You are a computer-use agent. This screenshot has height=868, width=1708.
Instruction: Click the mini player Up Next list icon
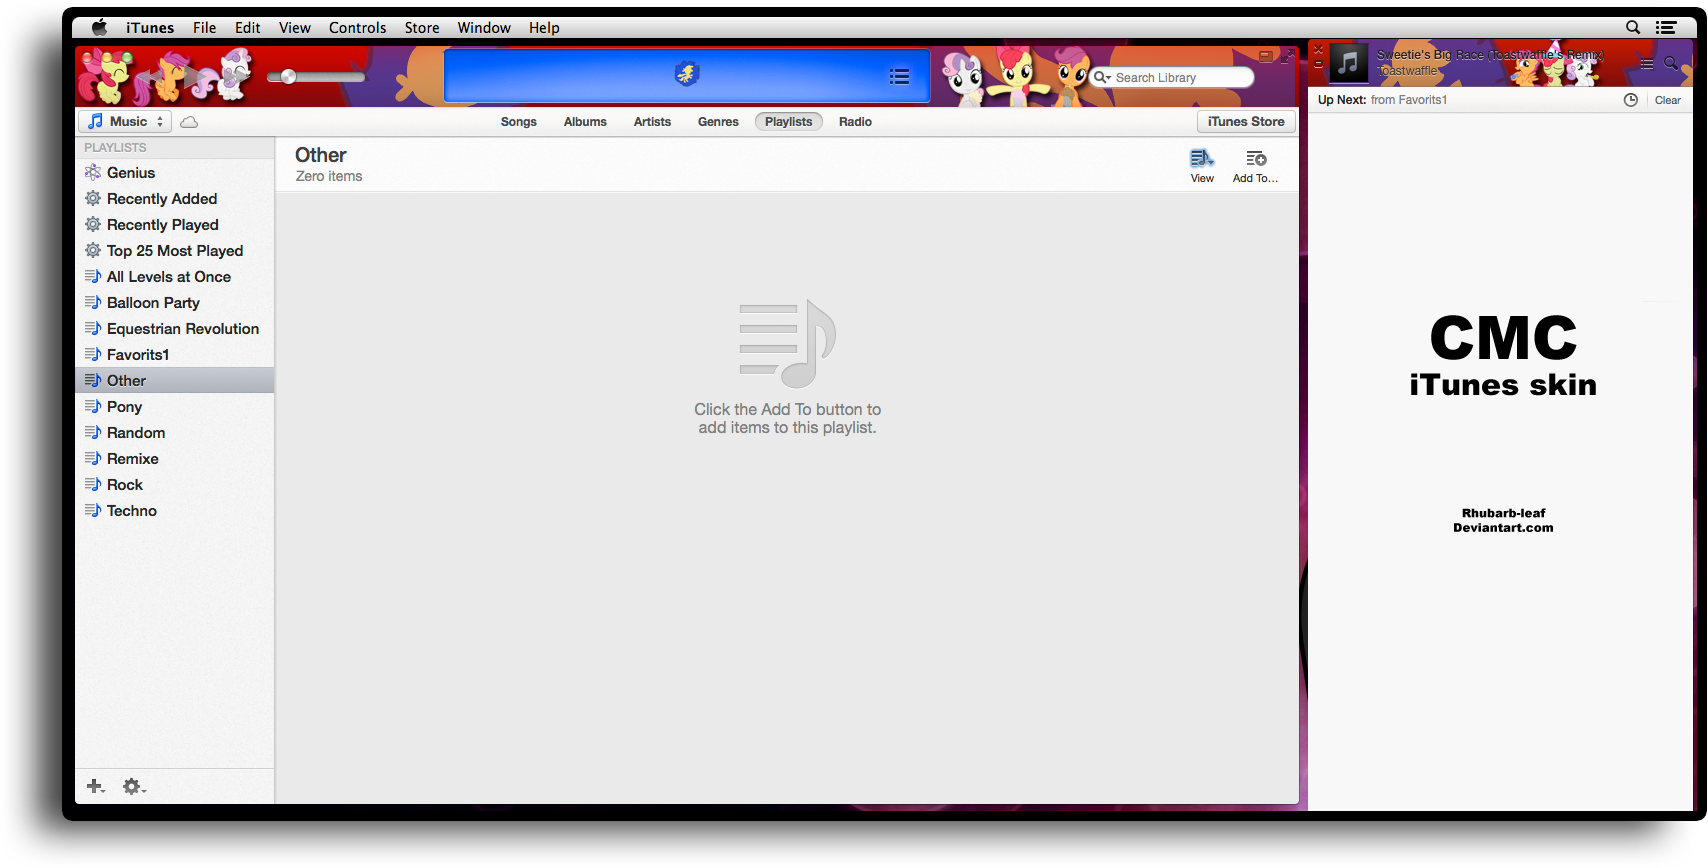(1646, 64)
